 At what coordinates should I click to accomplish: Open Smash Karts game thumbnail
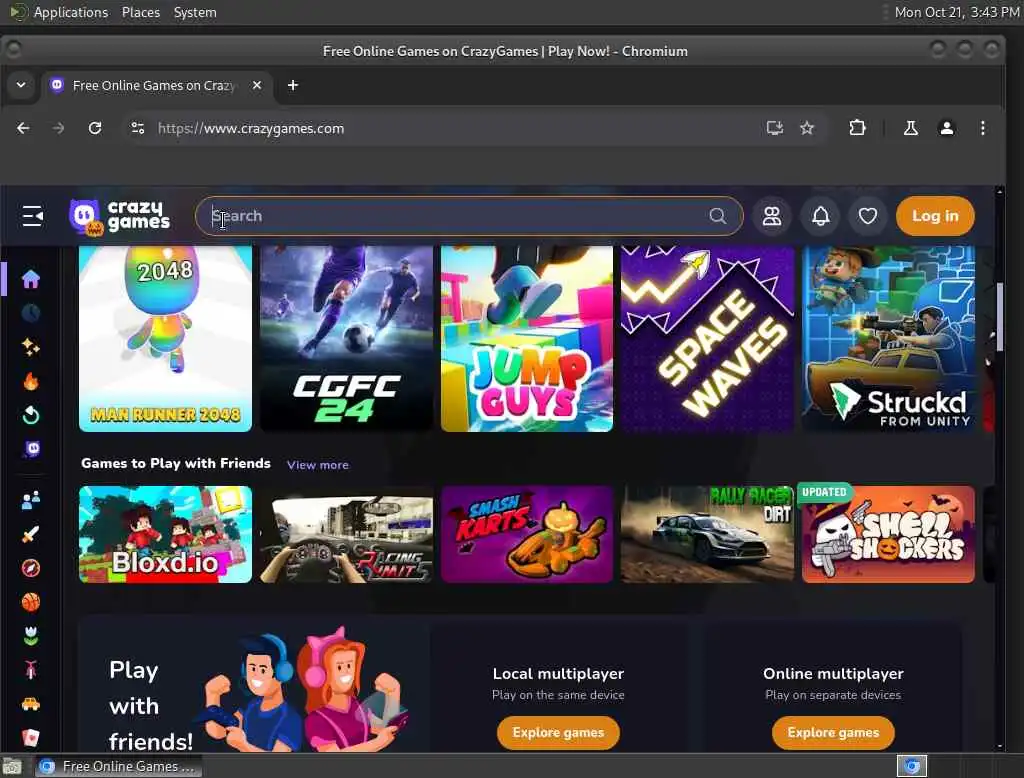(527, 534)
